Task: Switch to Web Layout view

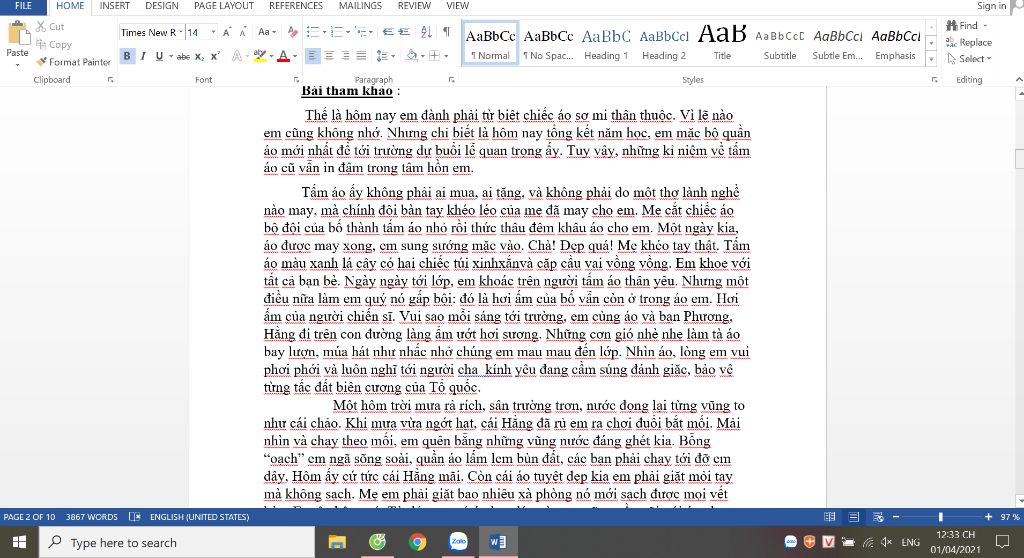Action: point(878,517)
